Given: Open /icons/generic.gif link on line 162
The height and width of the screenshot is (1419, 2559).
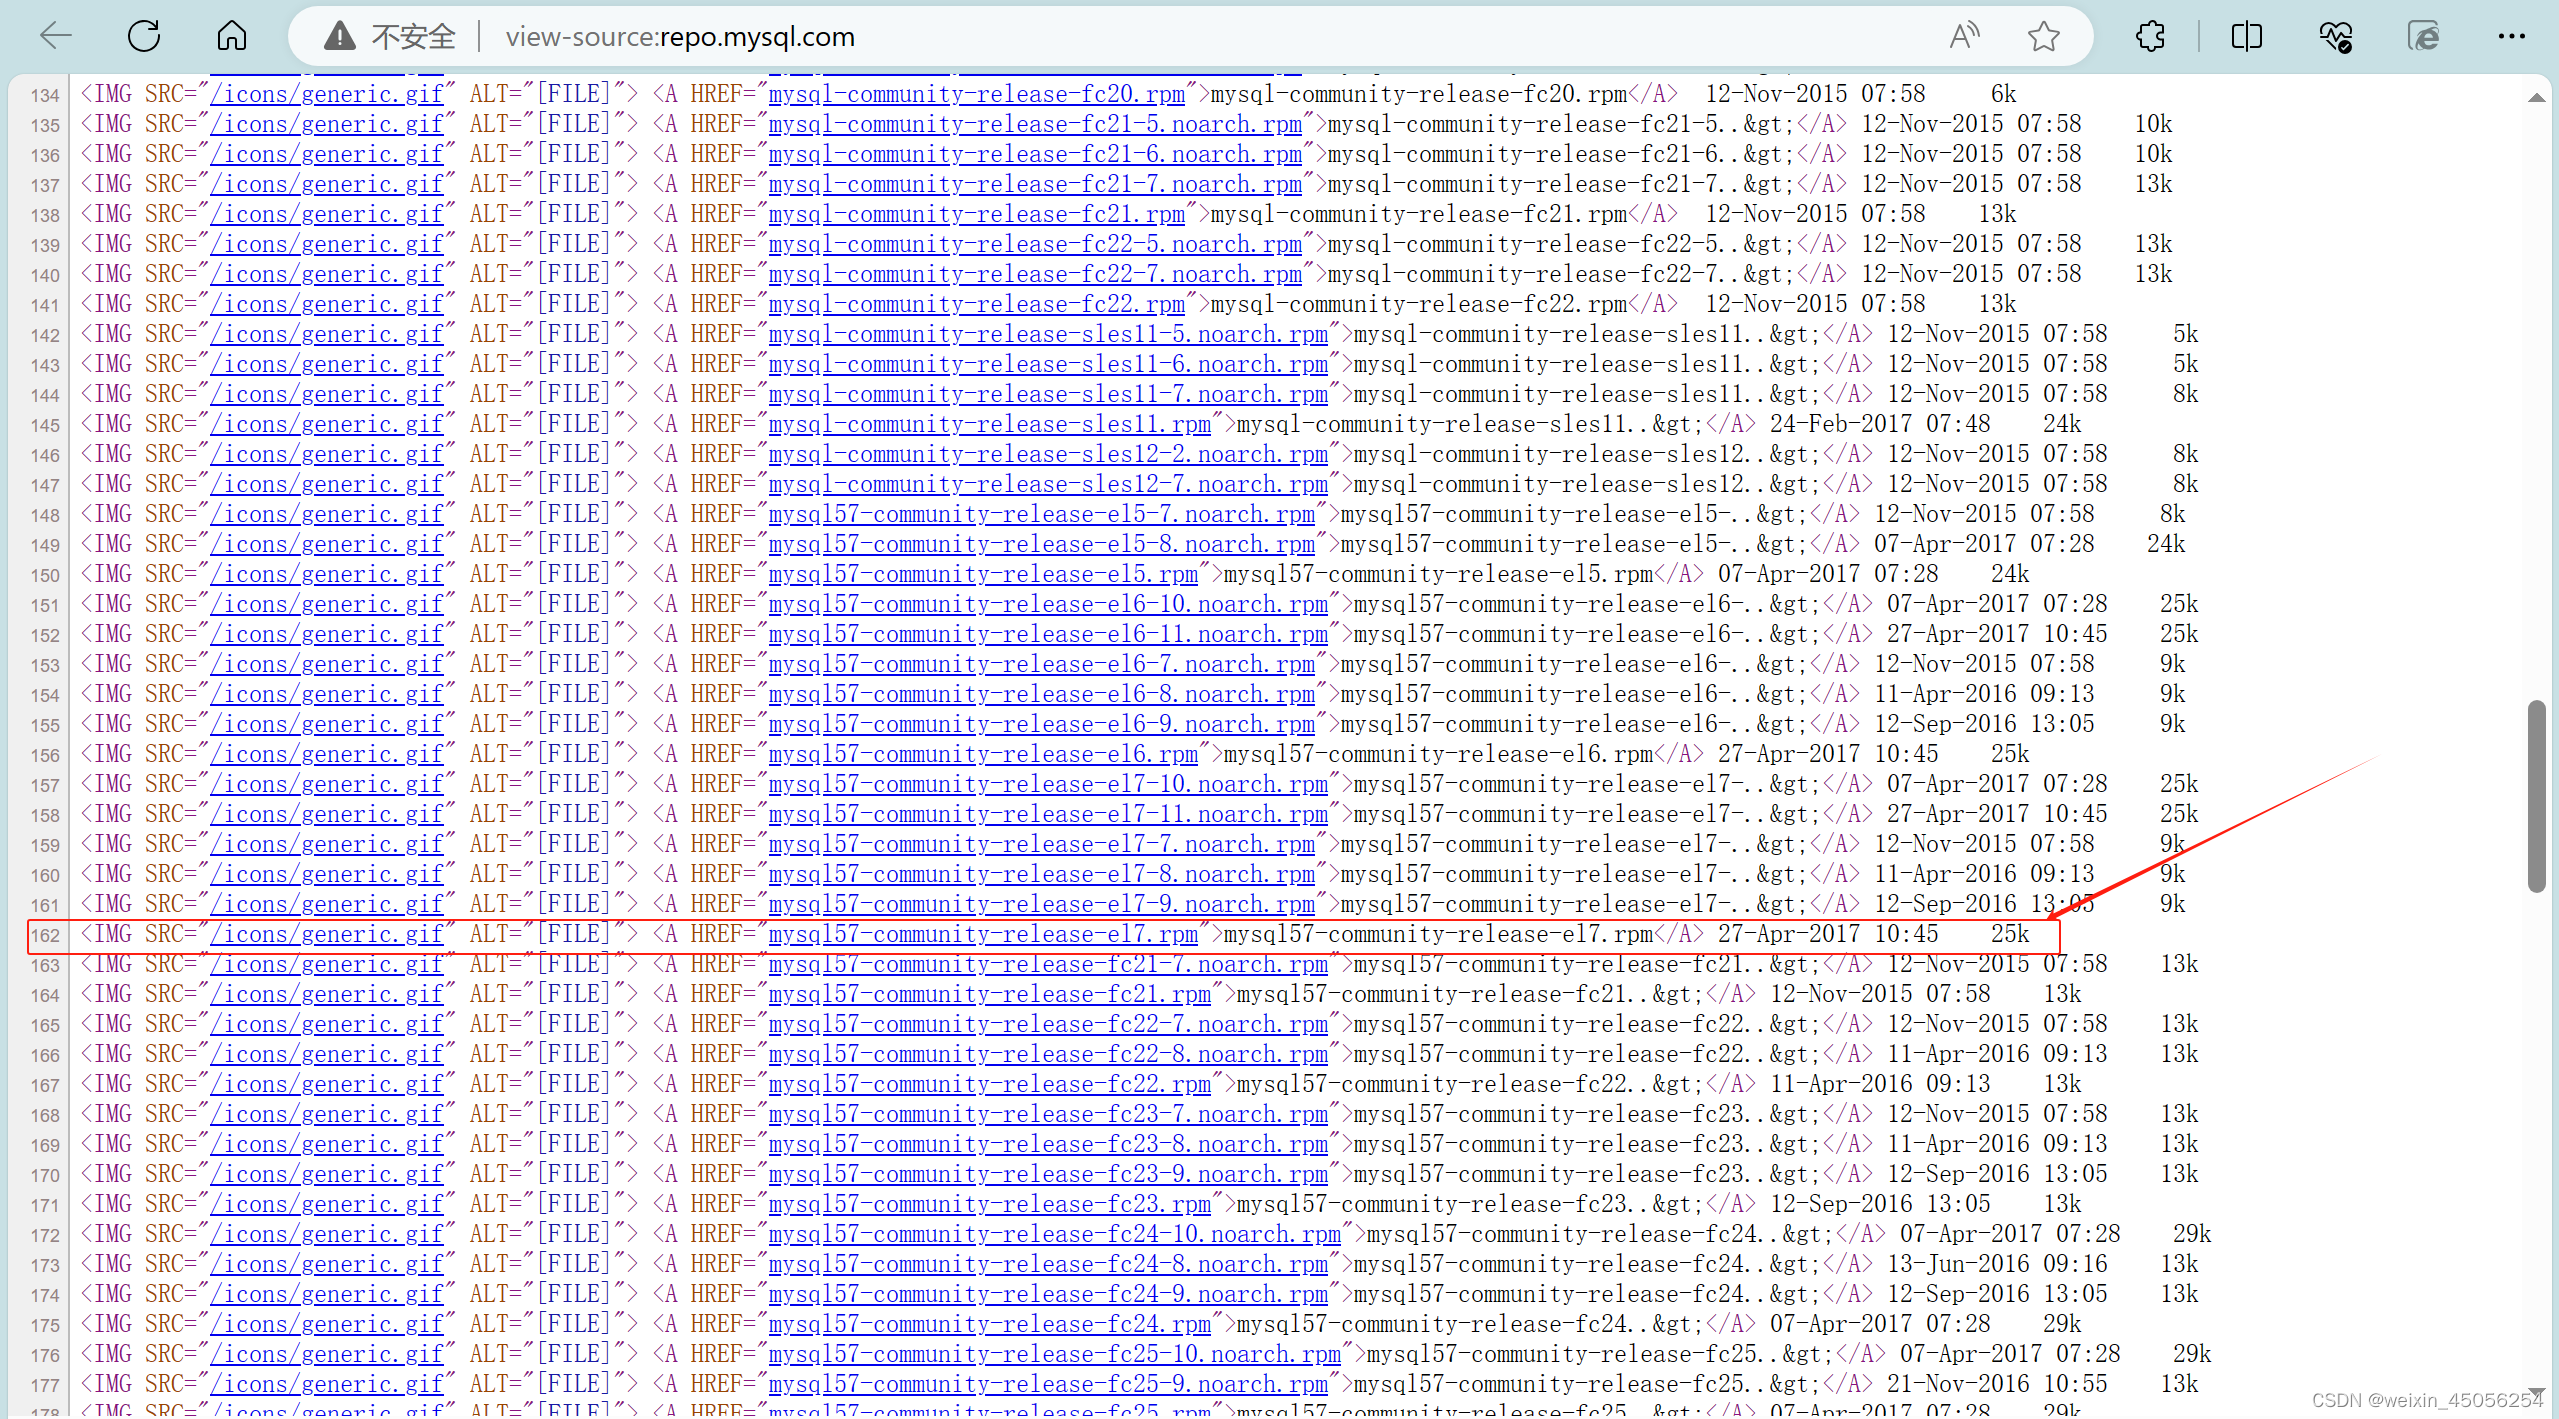Looking at the screenshot, I should pos(327,934).
